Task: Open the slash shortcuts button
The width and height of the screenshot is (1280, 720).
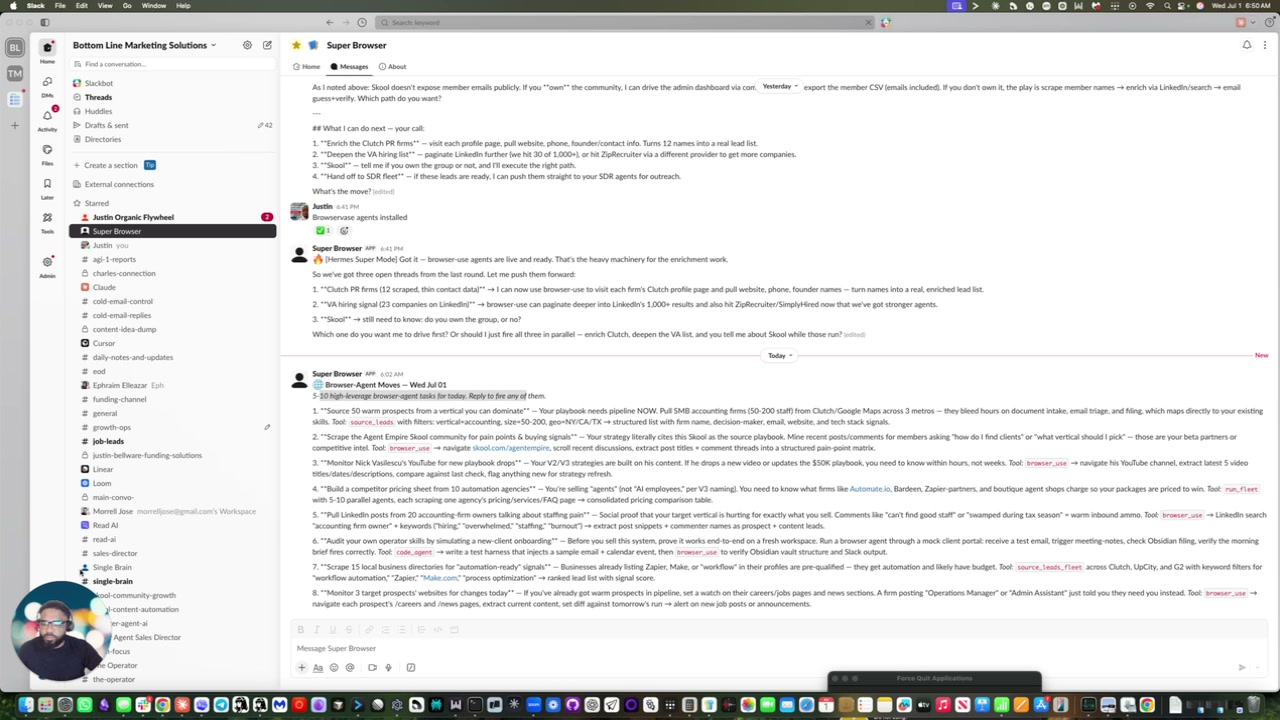Action: click(410, 667)
